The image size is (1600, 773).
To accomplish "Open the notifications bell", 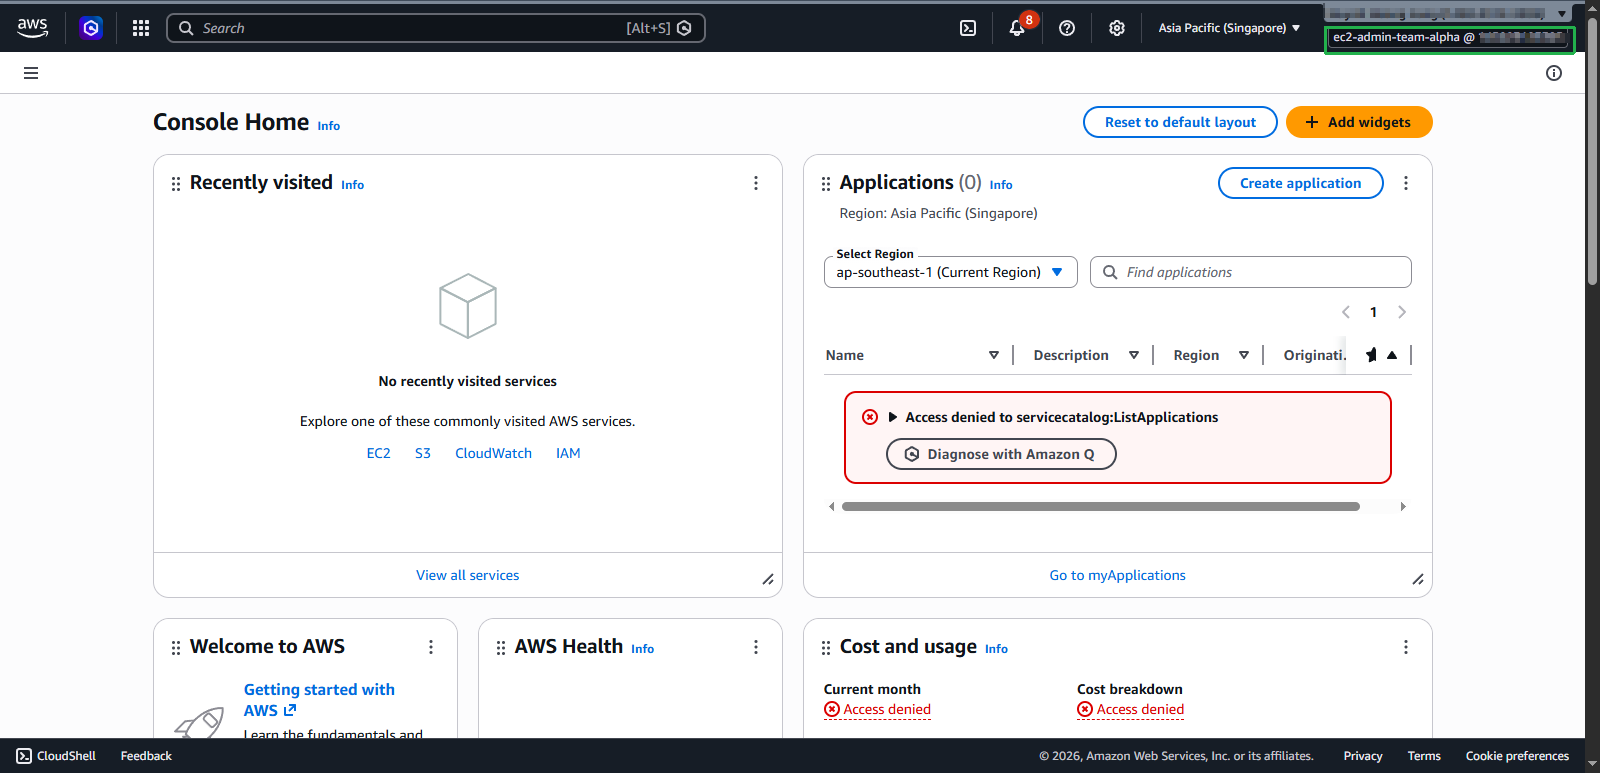I will pos(1017,28).
